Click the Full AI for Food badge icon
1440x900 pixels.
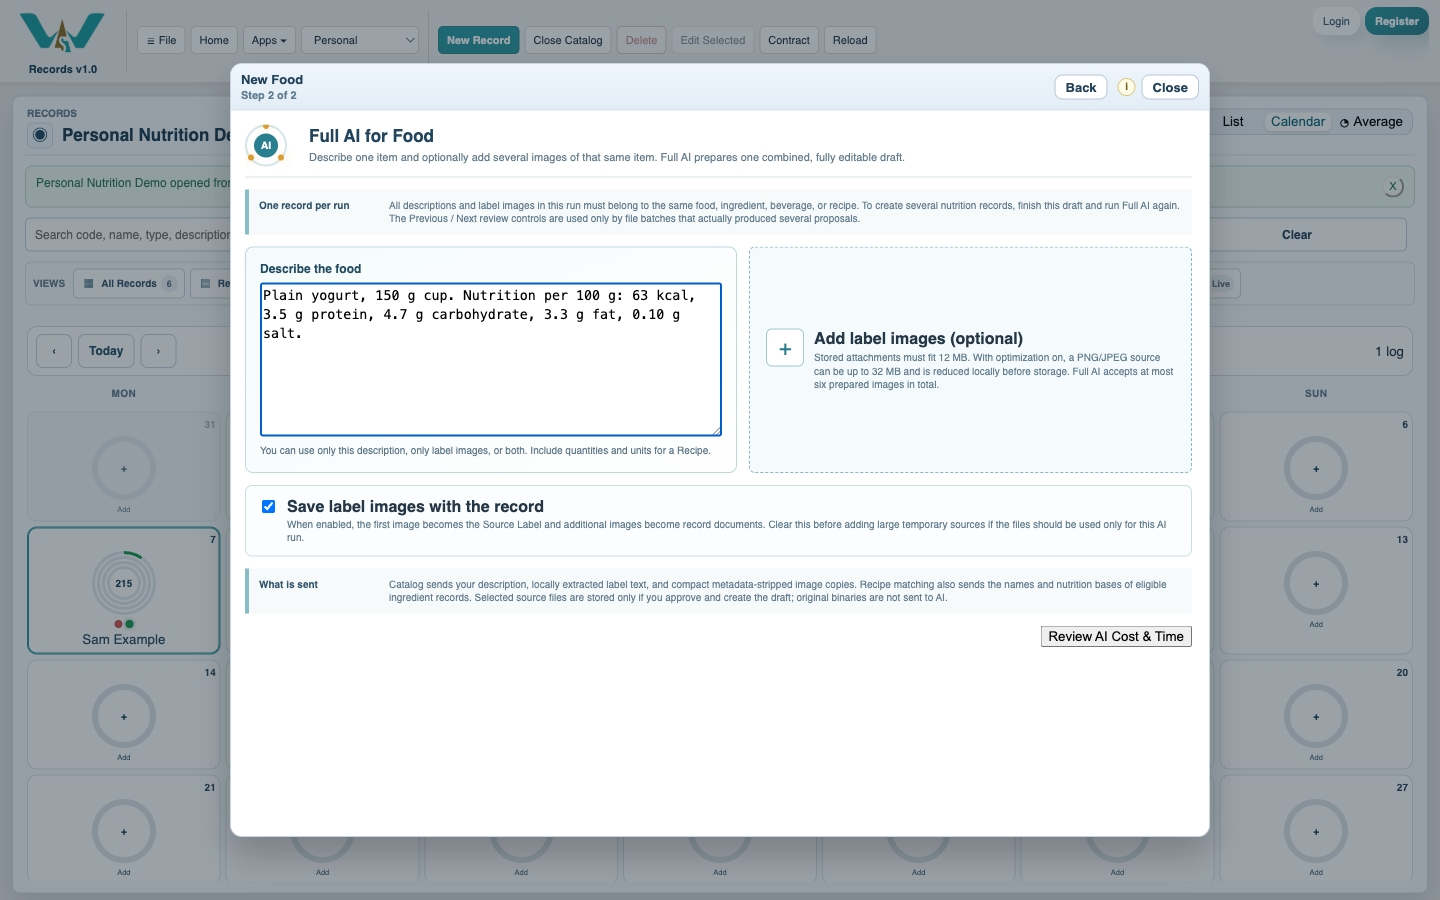coord(266,145)
